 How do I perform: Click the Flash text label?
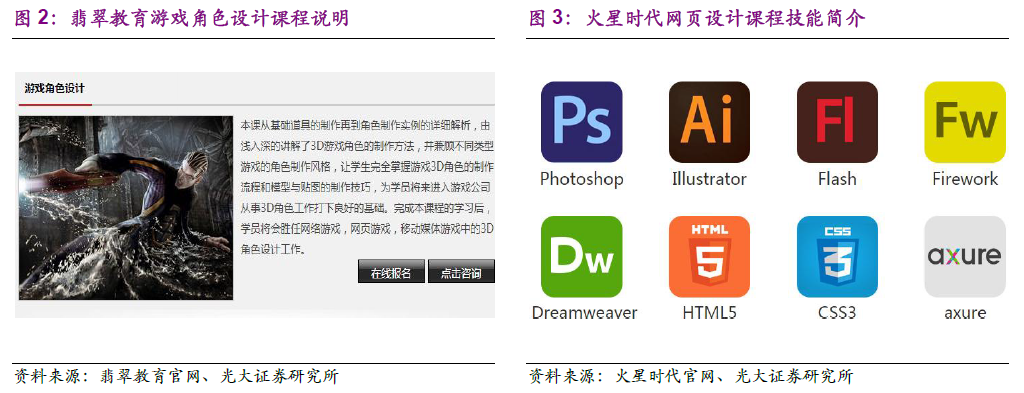pyautogui.click(x=837, y=179)
